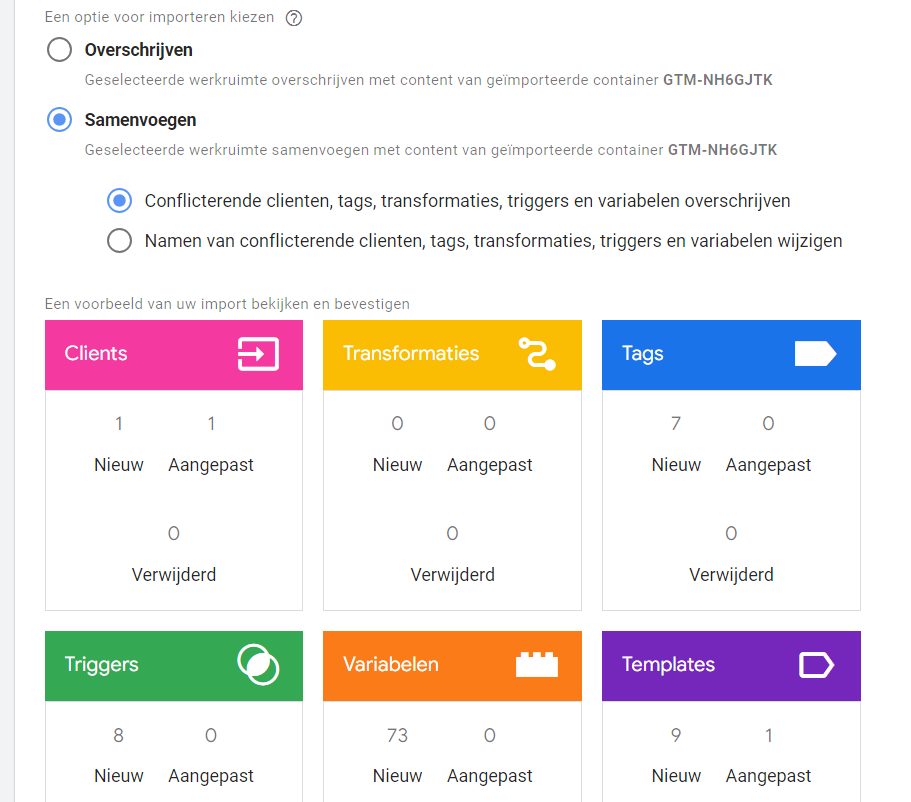The width and height of the screenshot is (911, 802).
Task: Select the Samenvoegen radio option
Action: point(60,120)
